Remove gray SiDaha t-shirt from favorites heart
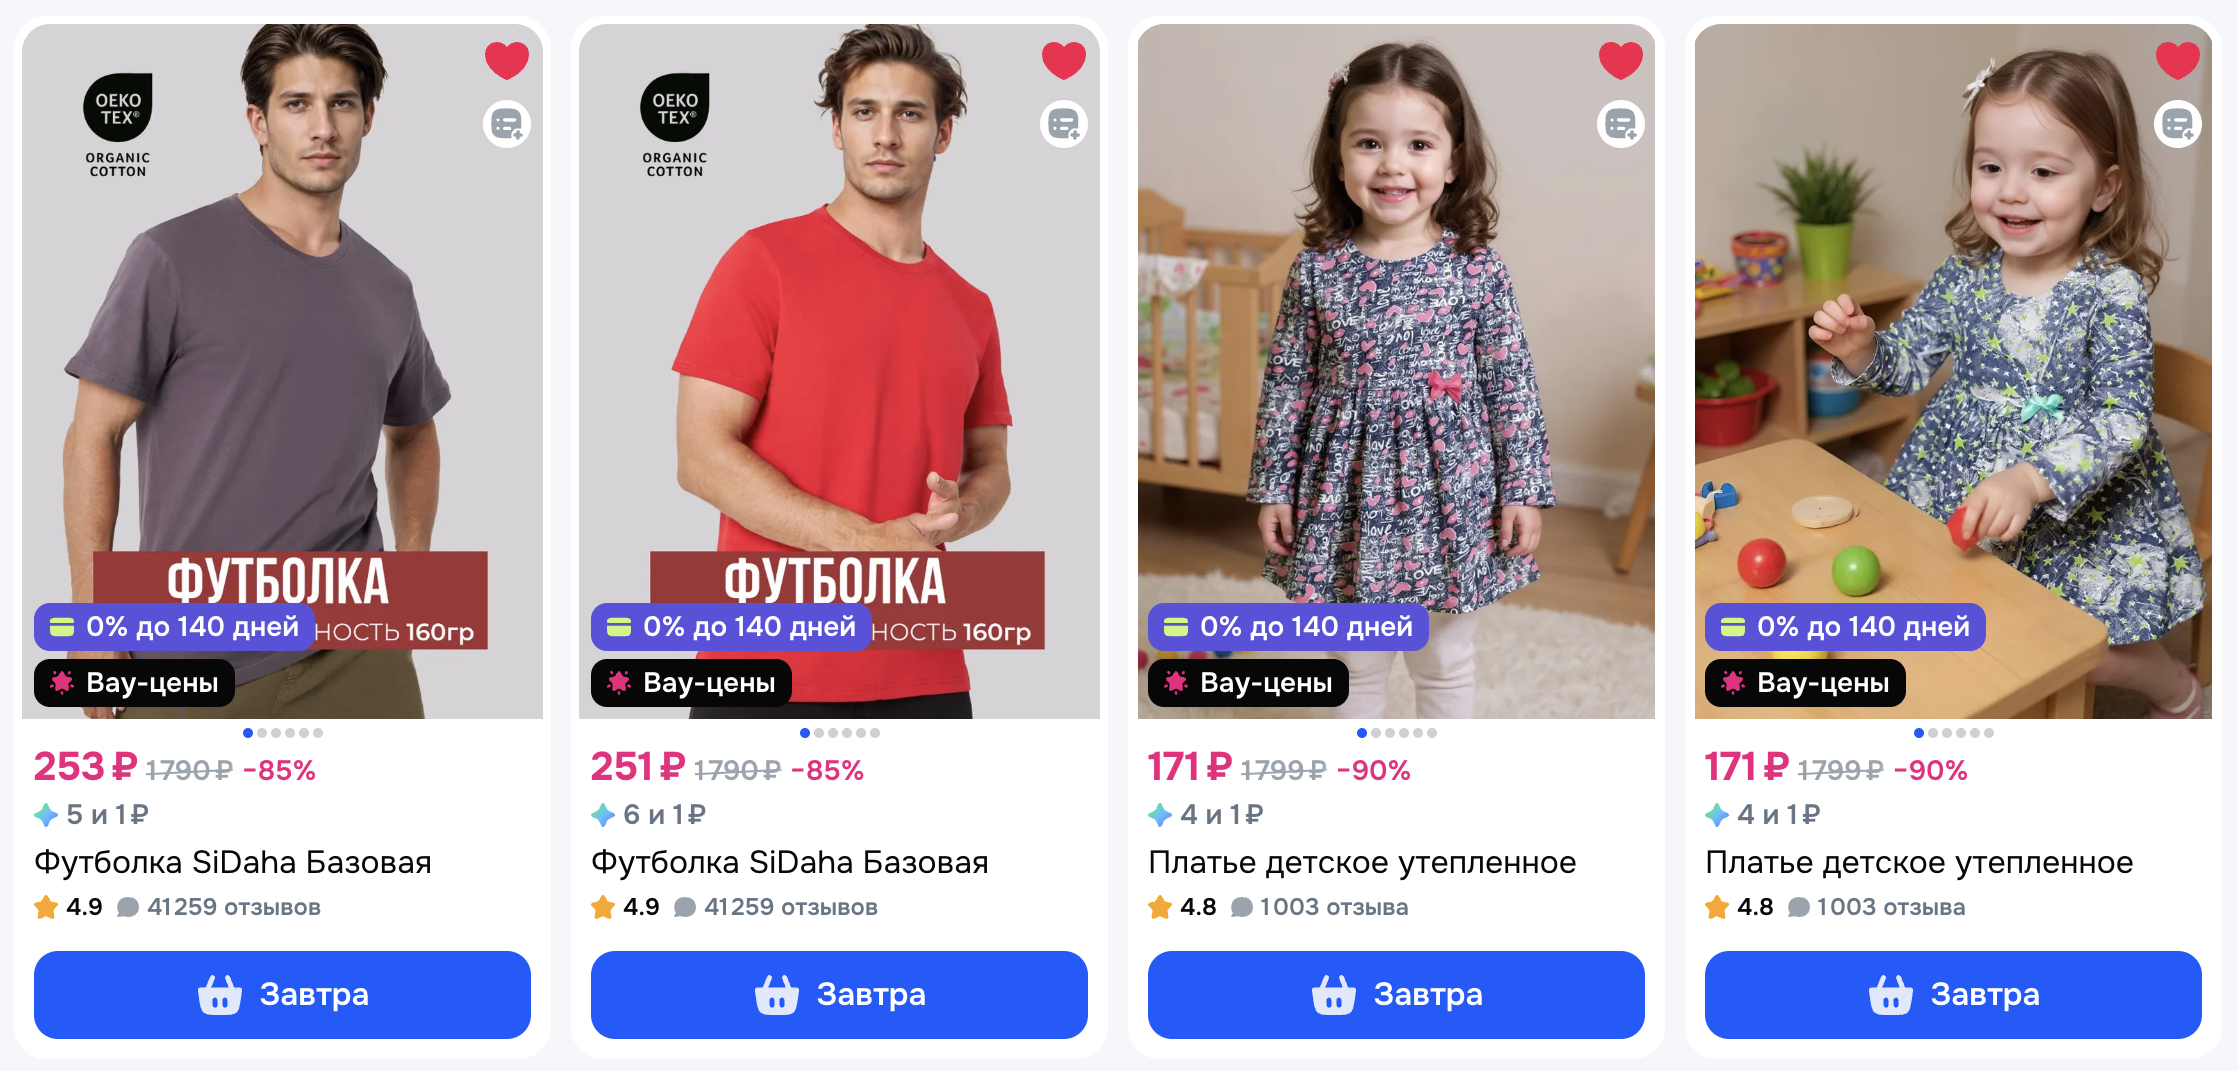2238x1071 pixels. click(507, 60)
